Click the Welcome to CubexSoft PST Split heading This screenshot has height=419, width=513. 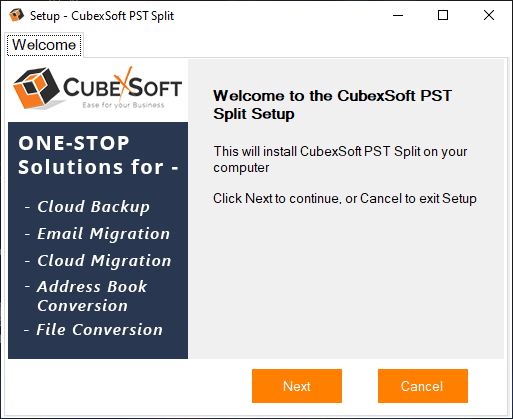(x=332, y=105)
